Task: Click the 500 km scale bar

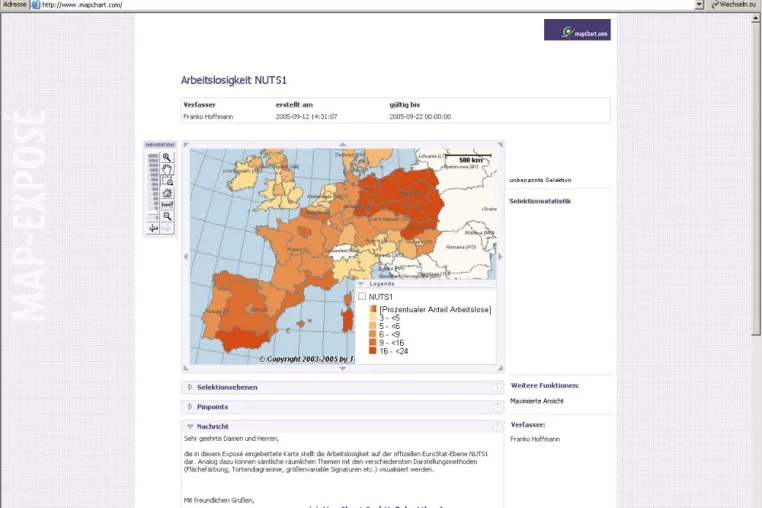Action: (469, 159)
